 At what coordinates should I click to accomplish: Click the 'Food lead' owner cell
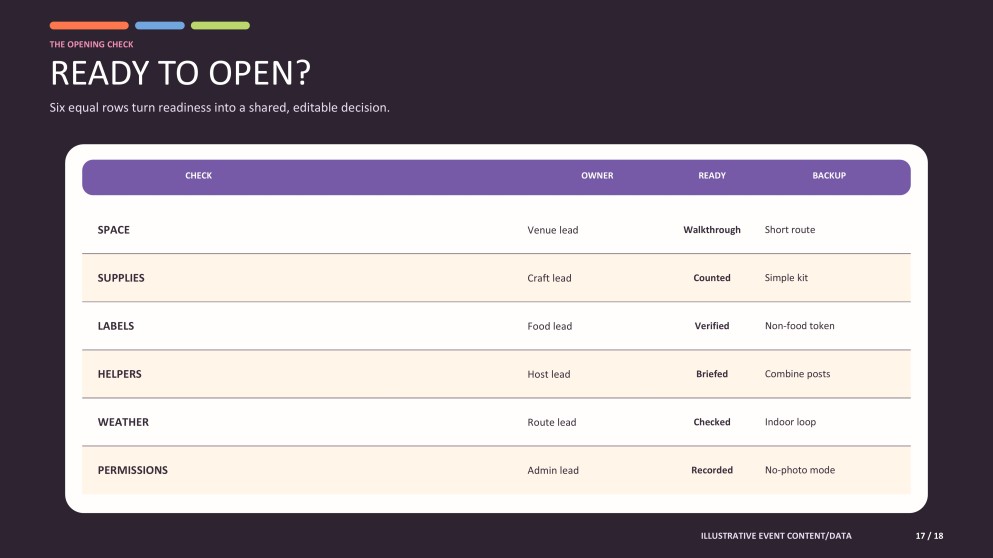click(550, 326)
